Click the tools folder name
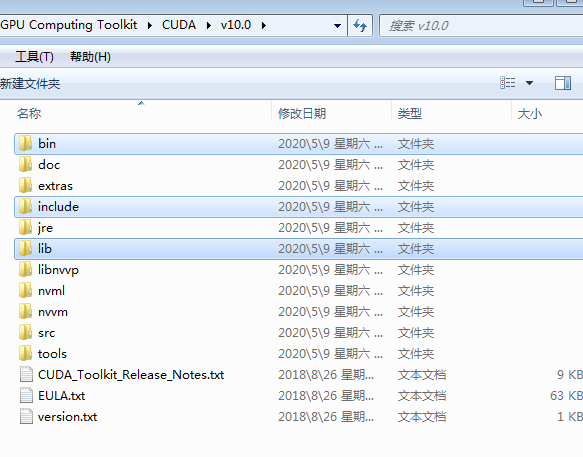The width and height of the screenshot is (583, 457). (x=52, y=354)
